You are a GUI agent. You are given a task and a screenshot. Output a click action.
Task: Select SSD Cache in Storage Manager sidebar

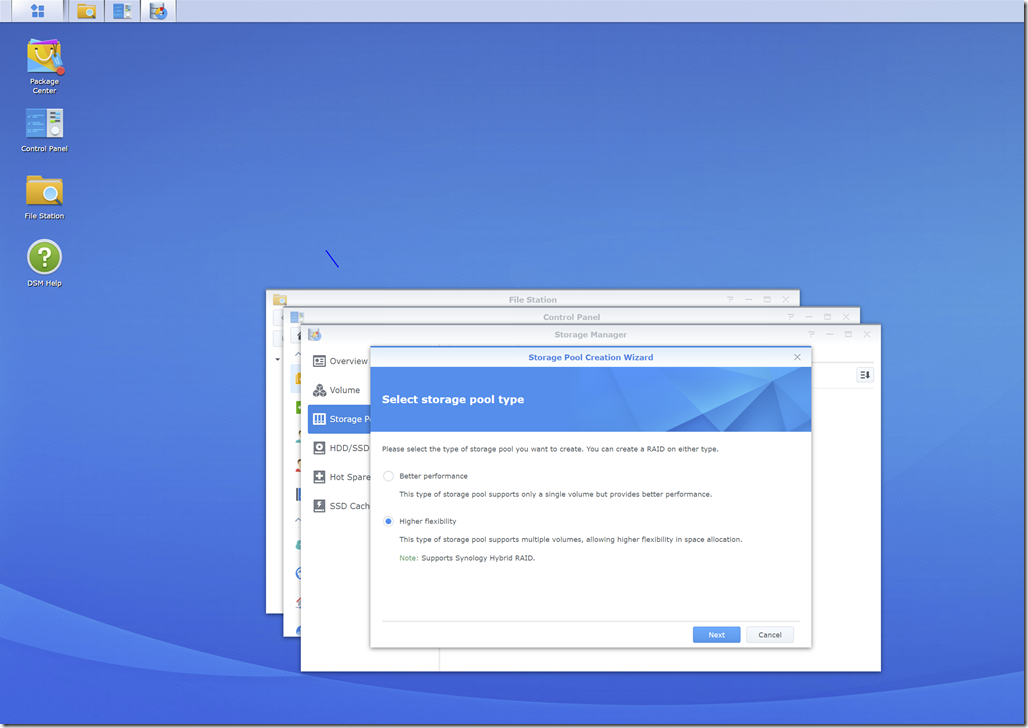pyautogui.click(x=340, y=506)
